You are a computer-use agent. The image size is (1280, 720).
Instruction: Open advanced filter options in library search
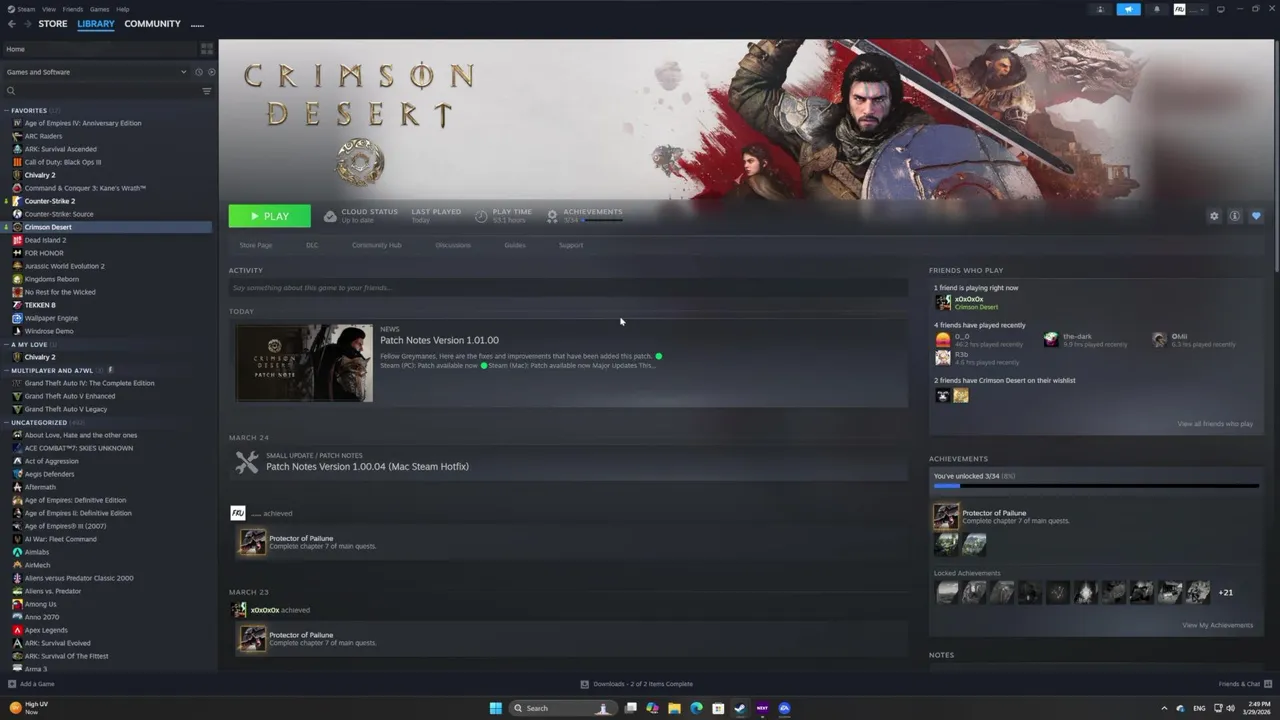pos(207,91)
